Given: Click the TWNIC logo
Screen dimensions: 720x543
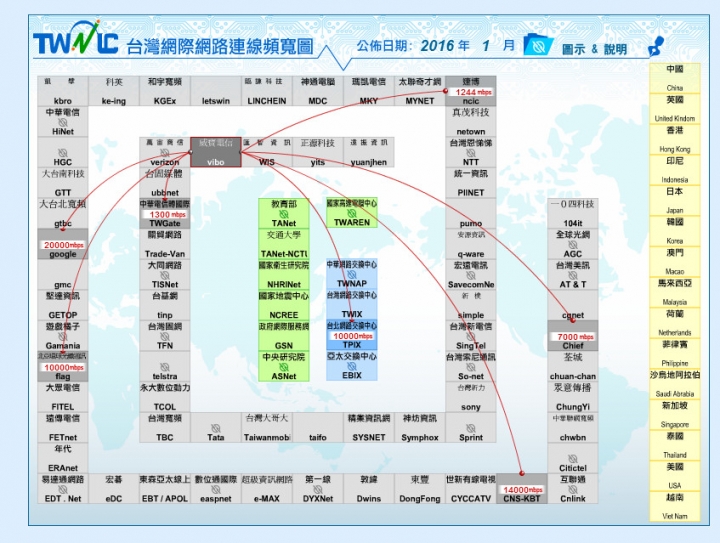Looking at the screenshot, I should pyautogui.click(x=76, y=39).
